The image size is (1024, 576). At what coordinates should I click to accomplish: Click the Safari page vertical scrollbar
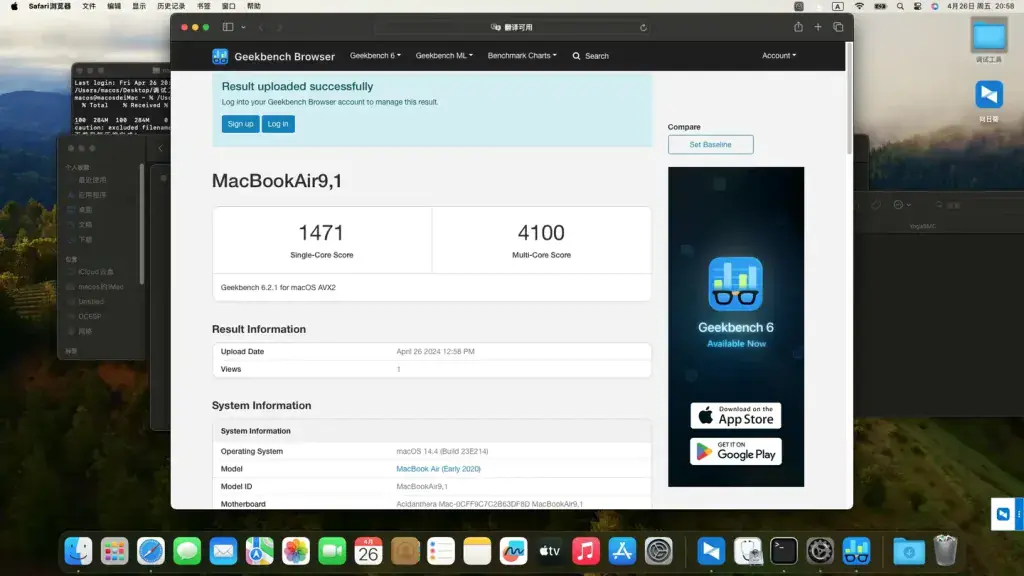click(x=849, y=98)
